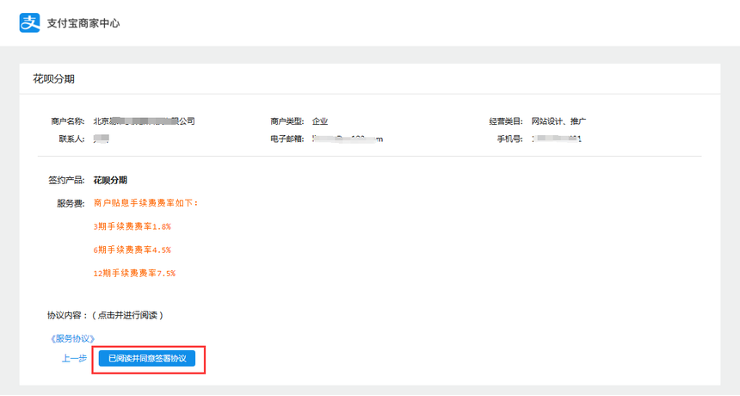Open the 《服务协议》 link

click(72, 338)
